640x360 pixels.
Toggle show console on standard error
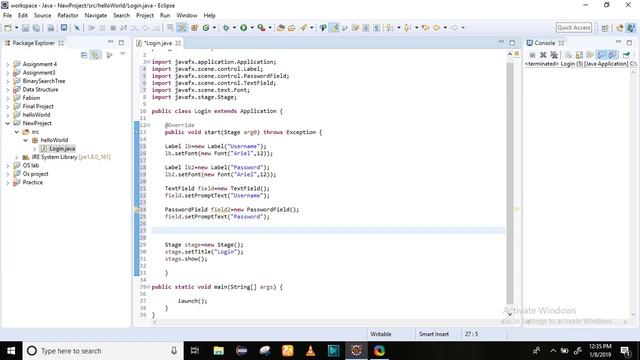(x=612, y=55)
